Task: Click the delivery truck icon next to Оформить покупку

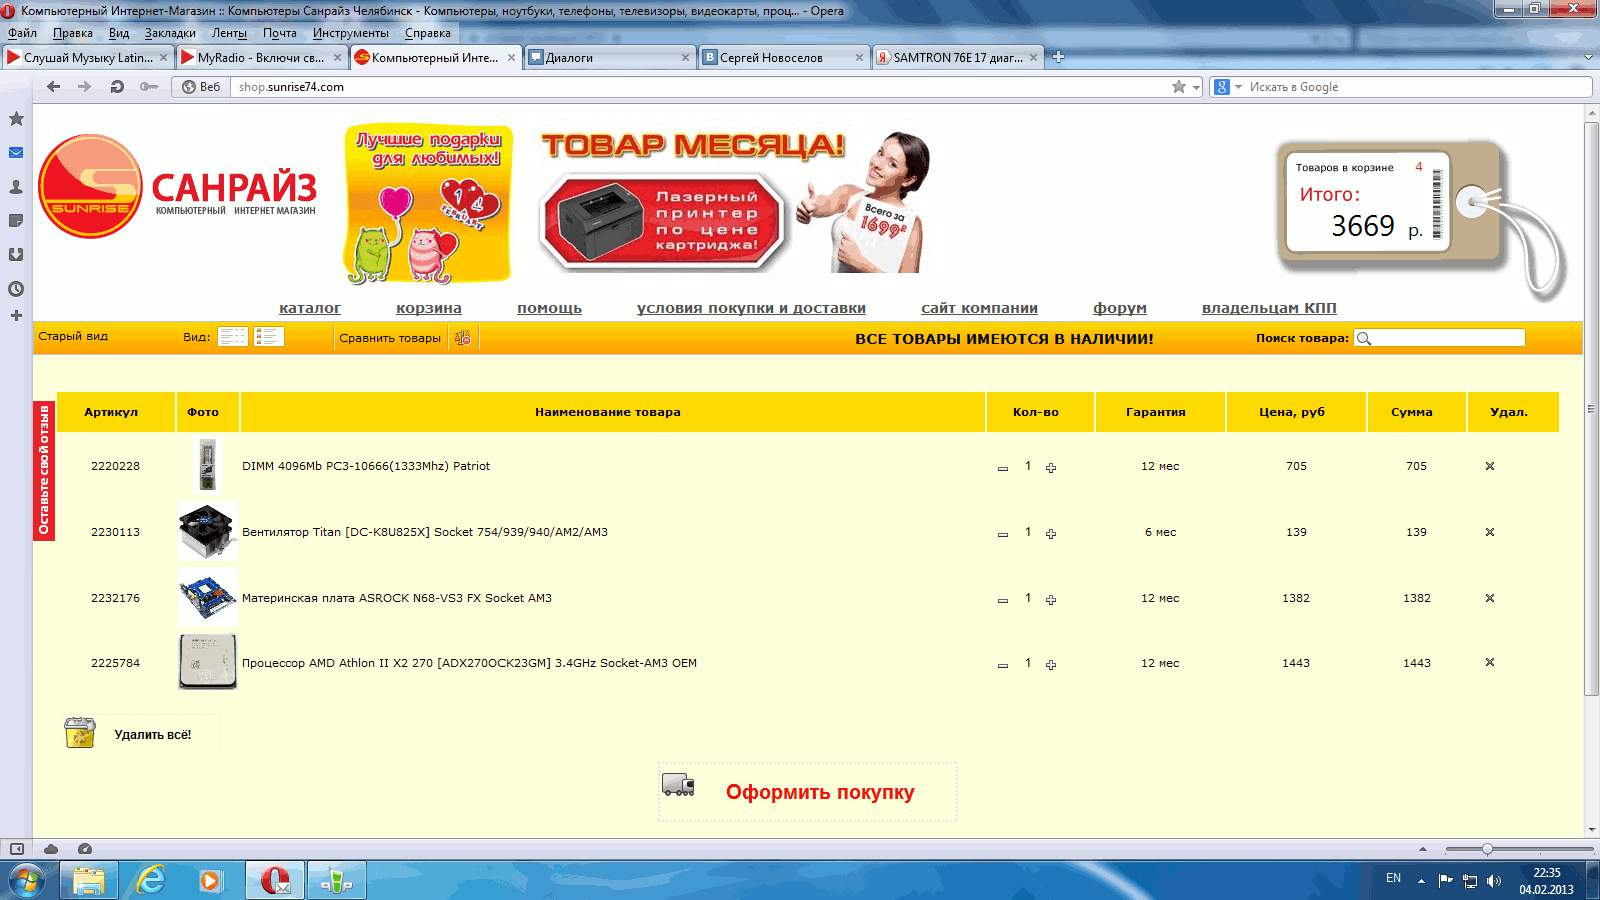Action: (678, 785)
